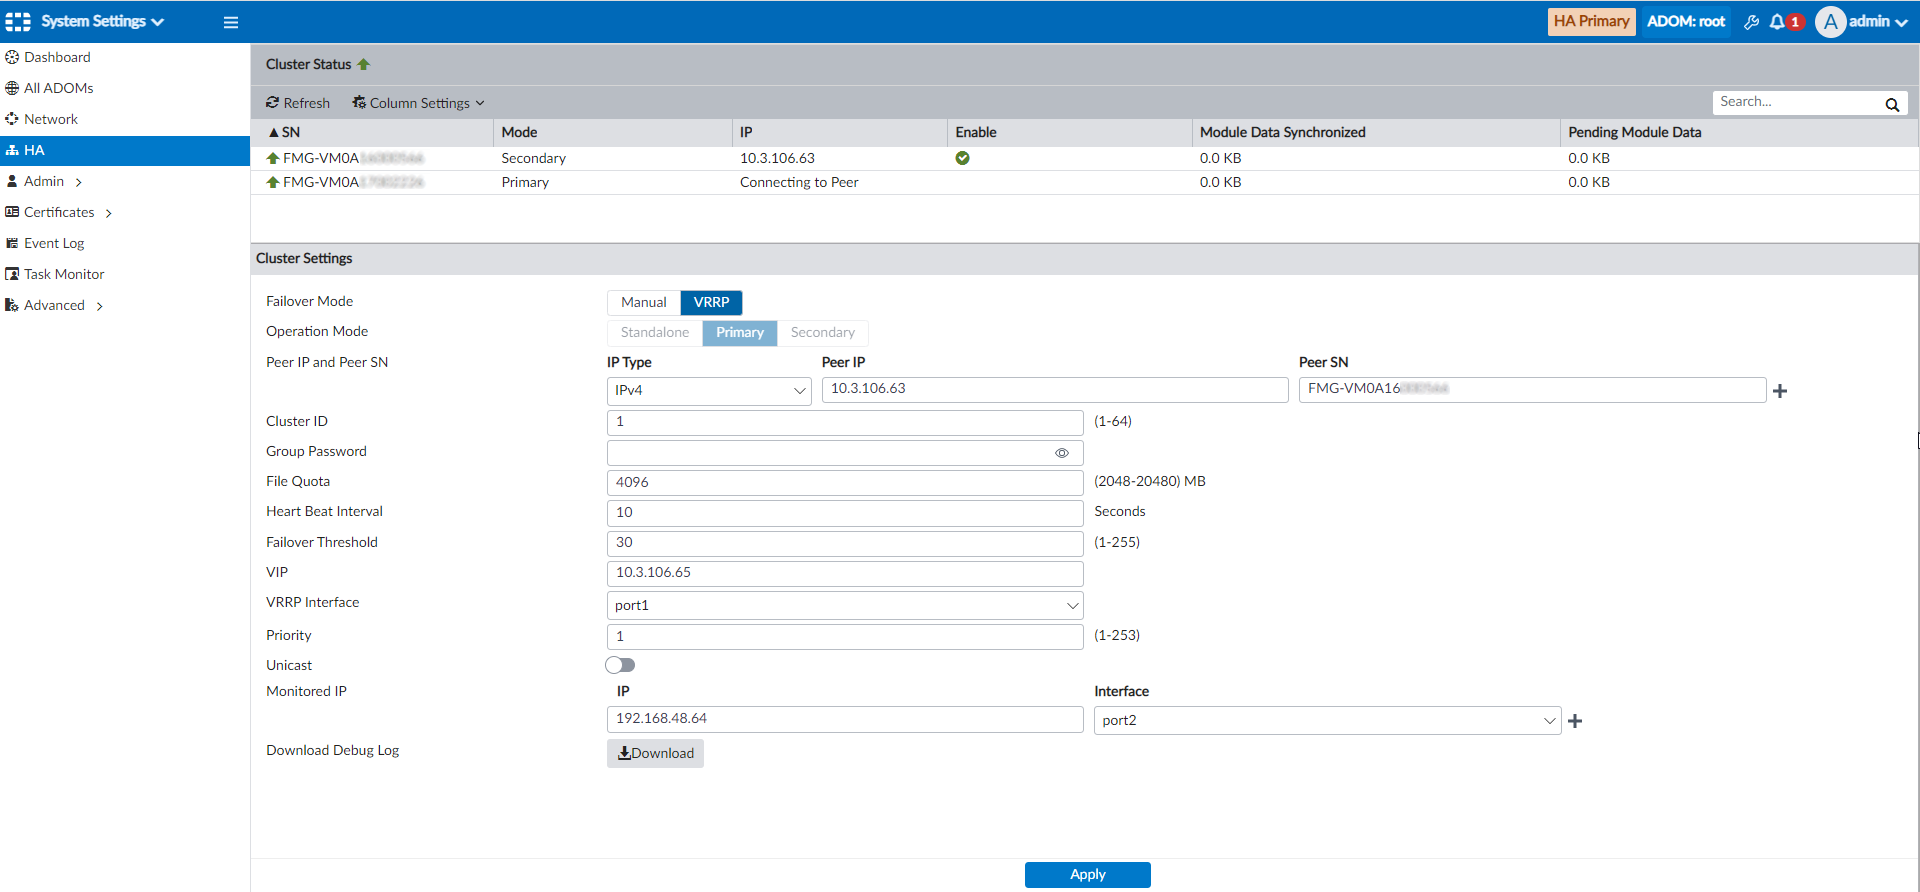
Task: Click the wrench tools icon in header
Action: [x=1751, y=22]
